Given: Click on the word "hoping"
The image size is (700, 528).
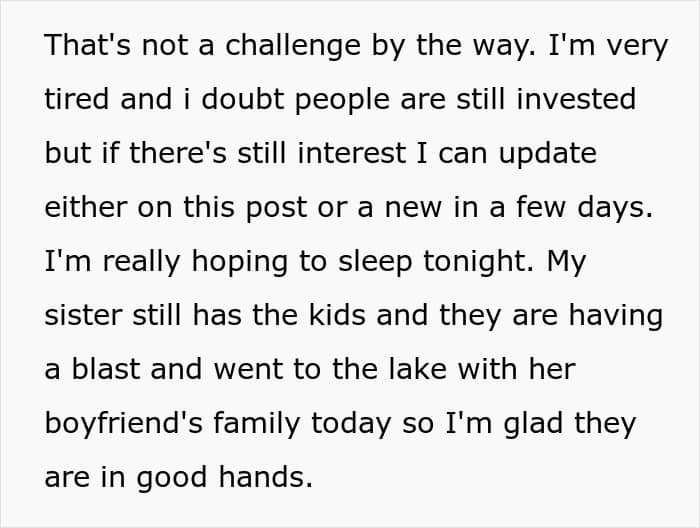Looking at the screenshot, I should [240, 262].
